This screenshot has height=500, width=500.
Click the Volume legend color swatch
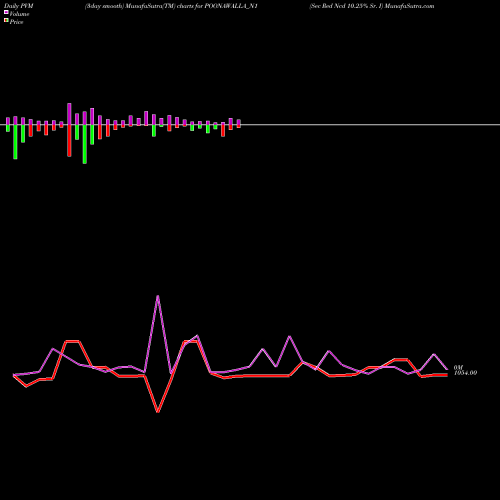coord(6,12)
